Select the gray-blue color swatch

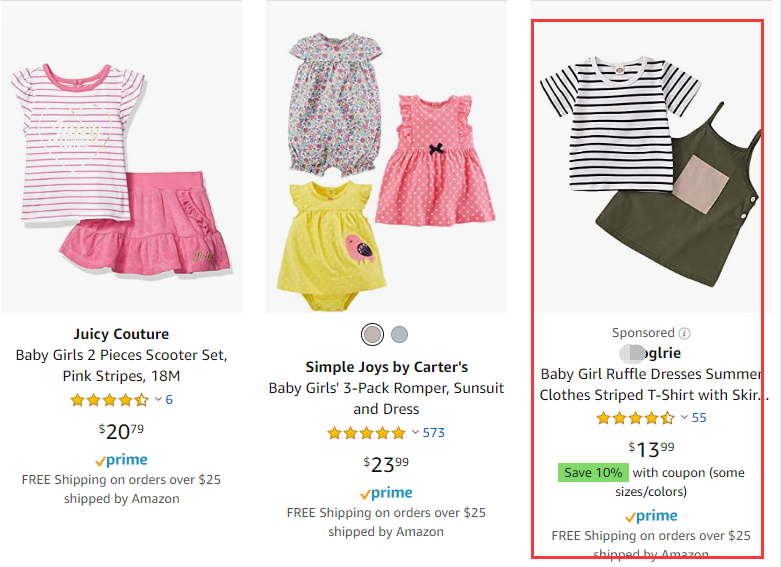399,334
